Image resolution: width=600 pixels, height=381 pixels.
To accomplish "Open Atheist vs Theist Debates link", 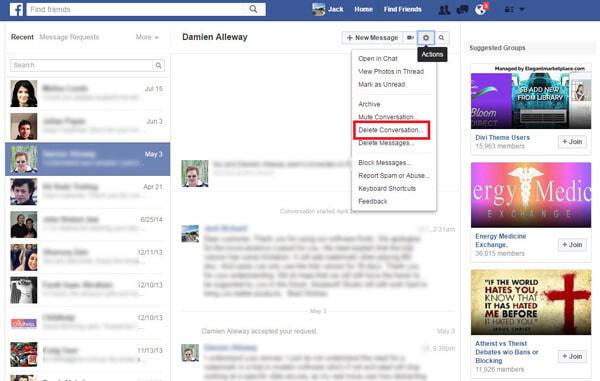I will 507,352.
